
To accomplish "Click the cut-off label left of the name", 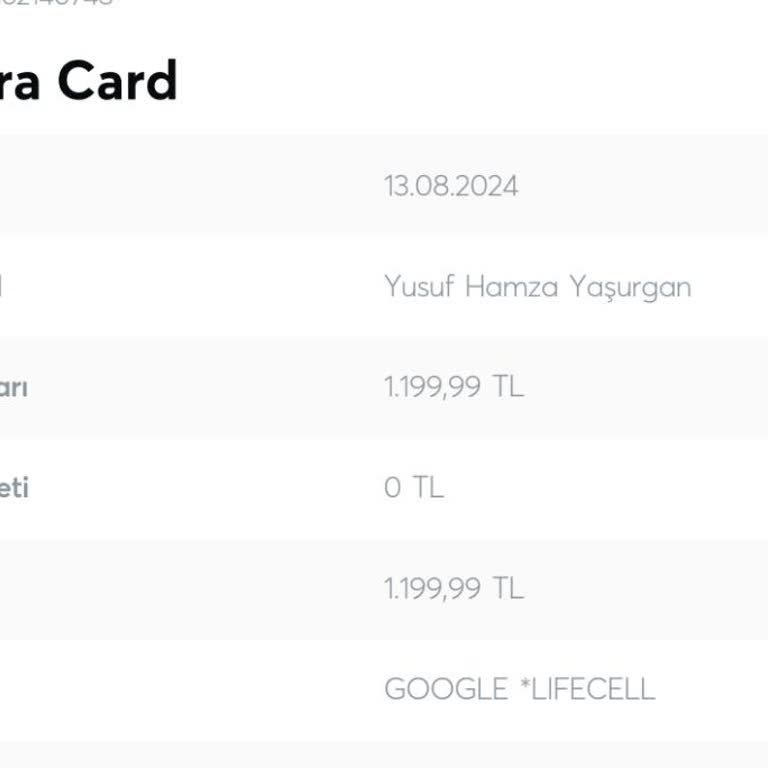I will pos(2,287).
